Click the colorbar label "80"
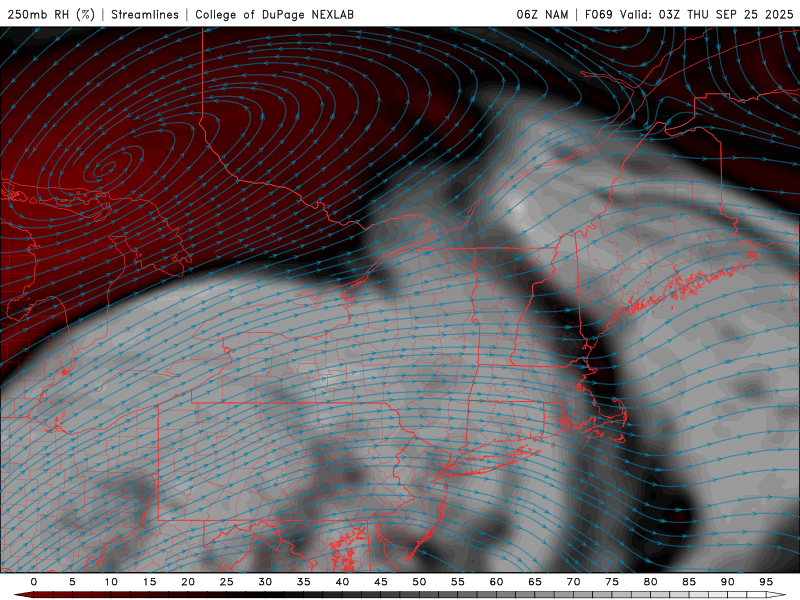This screenshot has width=800, height=600. coord(651,582)
